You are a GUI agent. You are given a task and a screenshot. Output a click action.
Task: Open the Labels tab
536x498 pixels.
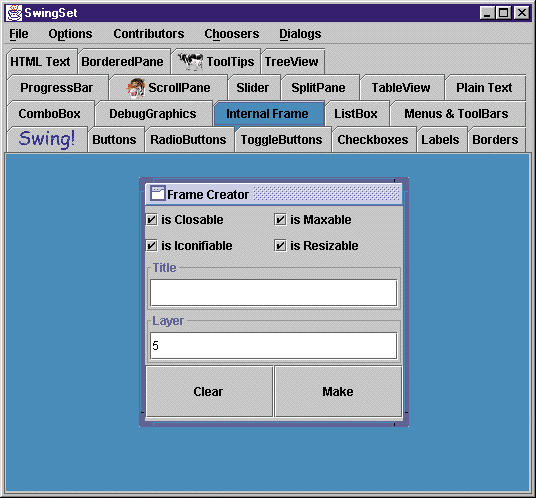point(442,139)
